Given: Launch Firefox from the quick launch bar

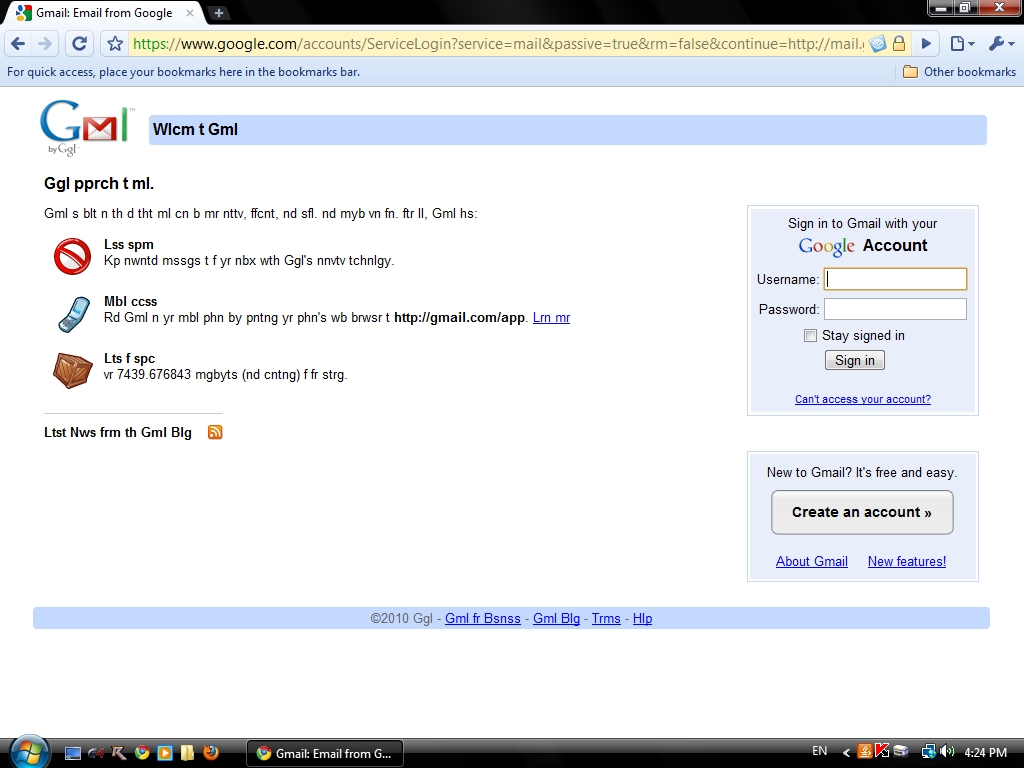Looking at the screenshot, I should (210, 752).
